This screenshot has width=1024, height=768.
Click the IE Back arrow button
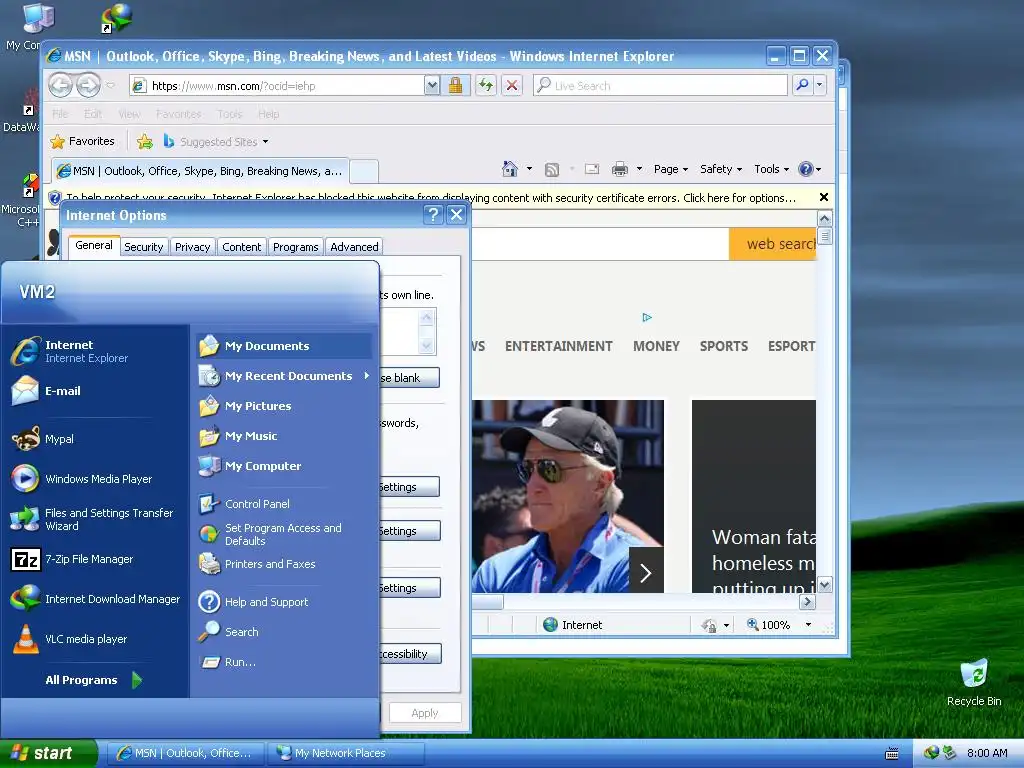pos(60,85)
